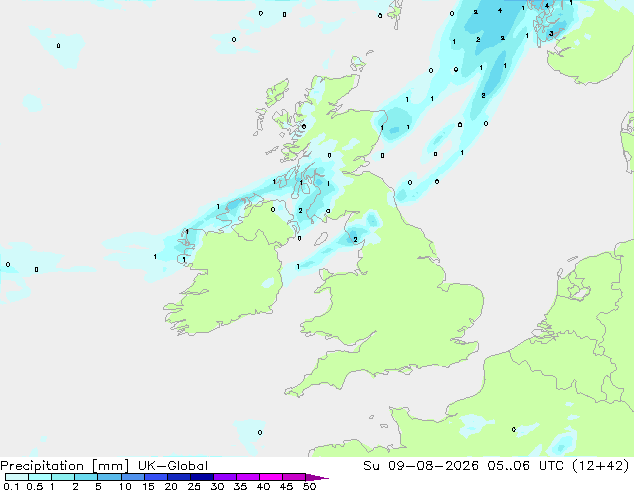634x490 pixels.
Task: Click the over-50 arrow at legend end
Action: (x=317, y=477)
